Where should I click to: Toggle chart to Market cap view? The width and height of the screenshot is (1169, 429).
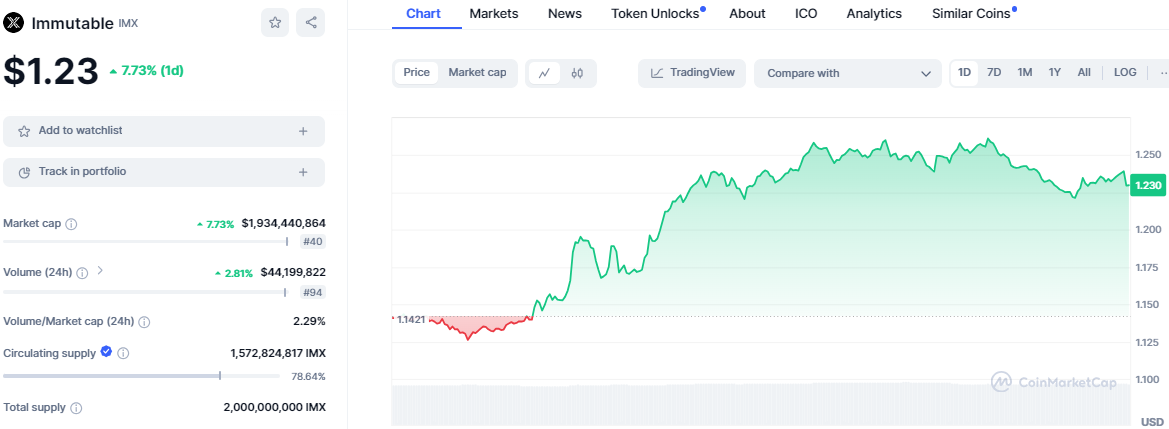pyautogui.click(x=477, y=72)
